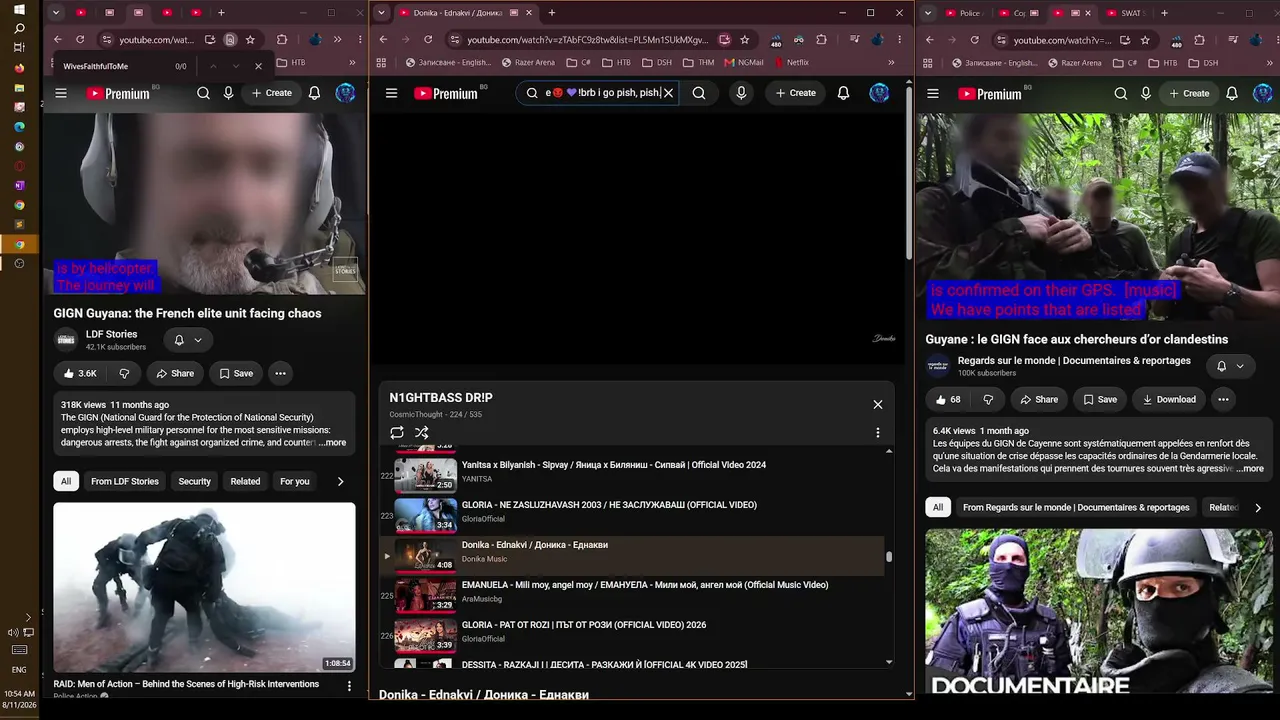The width and height of the screenshot is (1280, 720).
Task: Like the Guyane GIGN video with 68 likes
Action: point(946,399)
